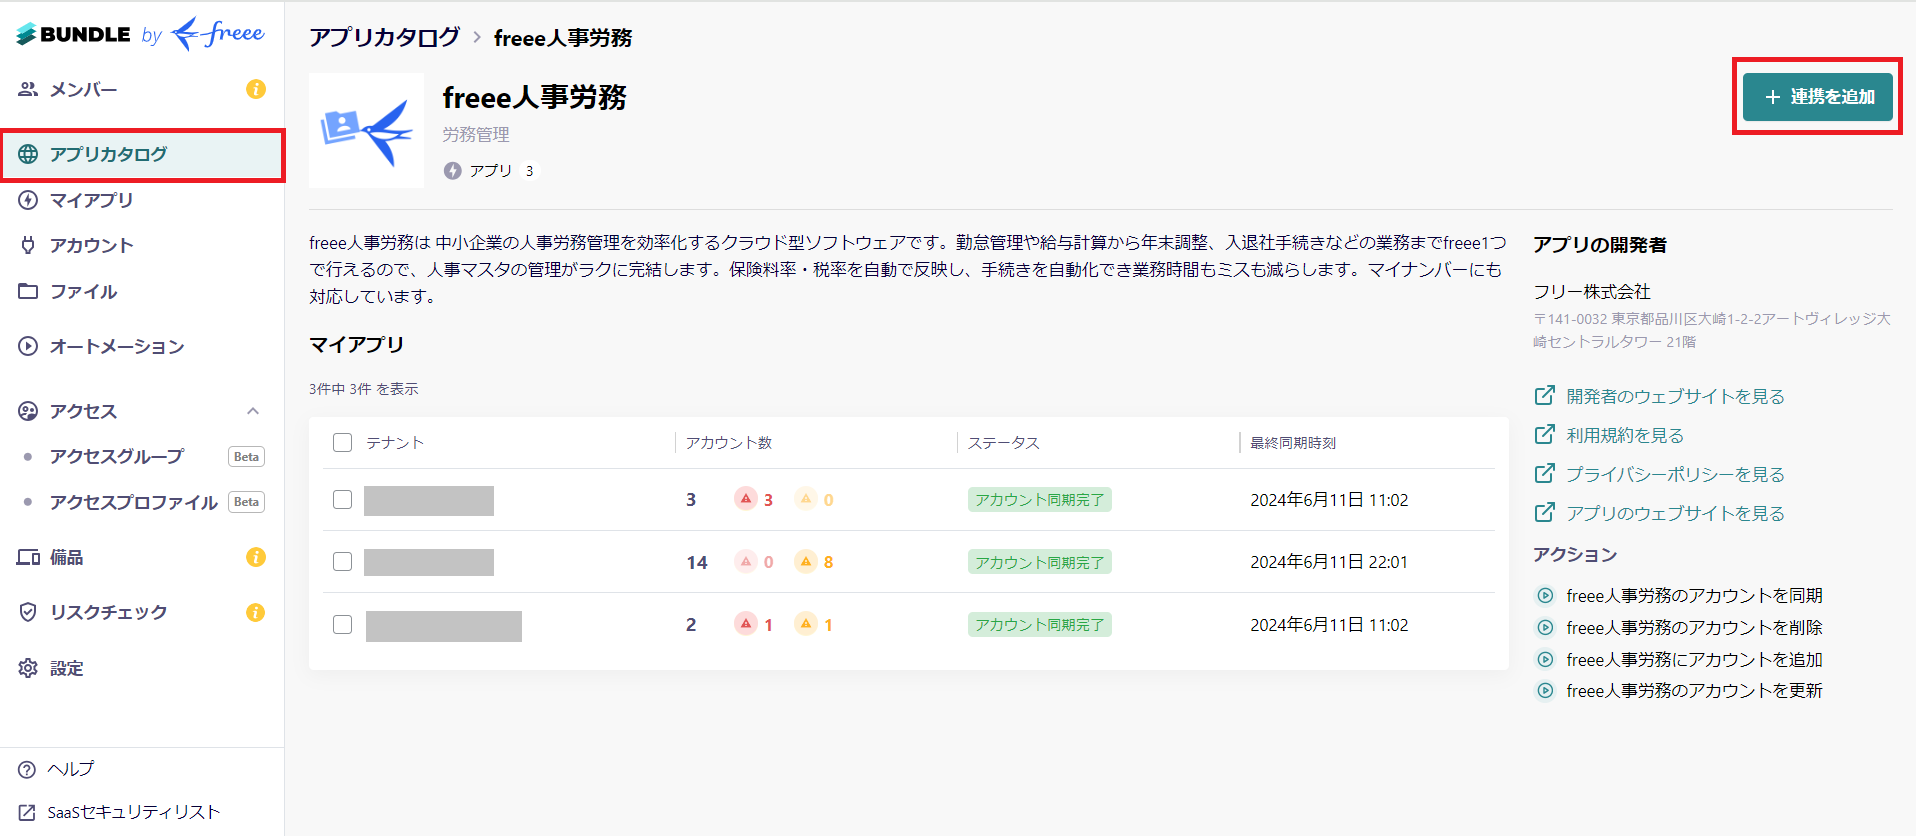Click the gear icon beside 設定
This screenshot has width=1916, height=836.
pyautogui.click(x=28, y=668)
